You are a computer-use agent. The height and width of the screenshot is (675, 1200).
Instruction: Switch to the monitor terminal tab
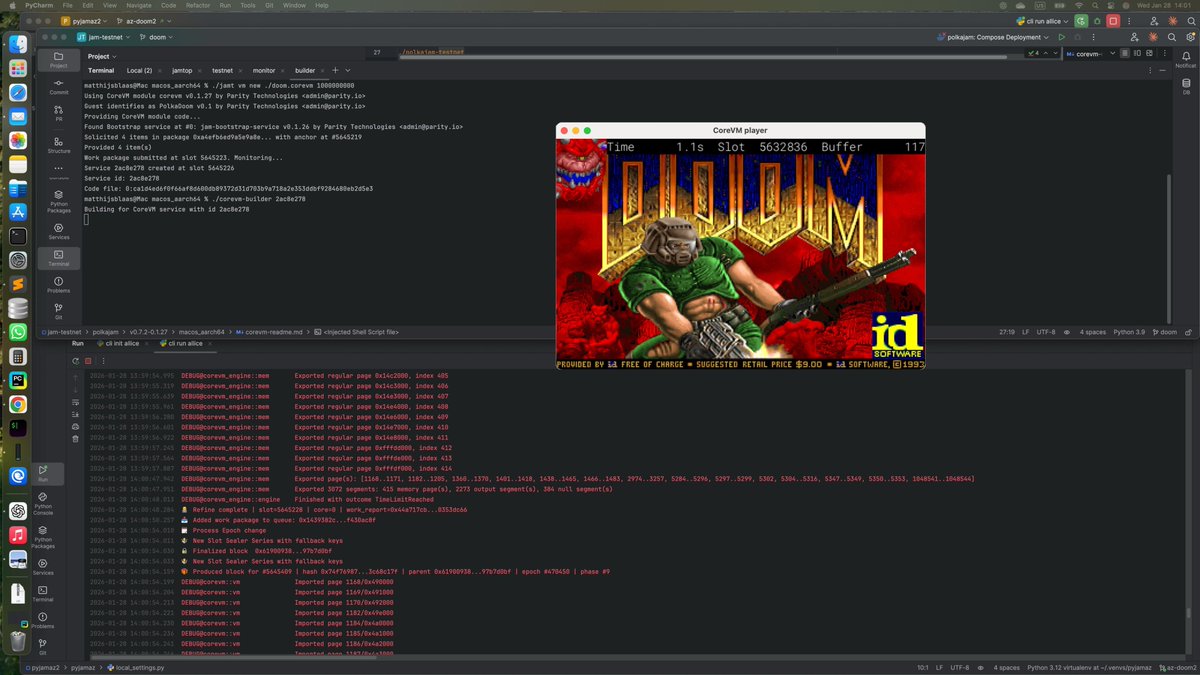pyautogui.click(x=264, y=71)
